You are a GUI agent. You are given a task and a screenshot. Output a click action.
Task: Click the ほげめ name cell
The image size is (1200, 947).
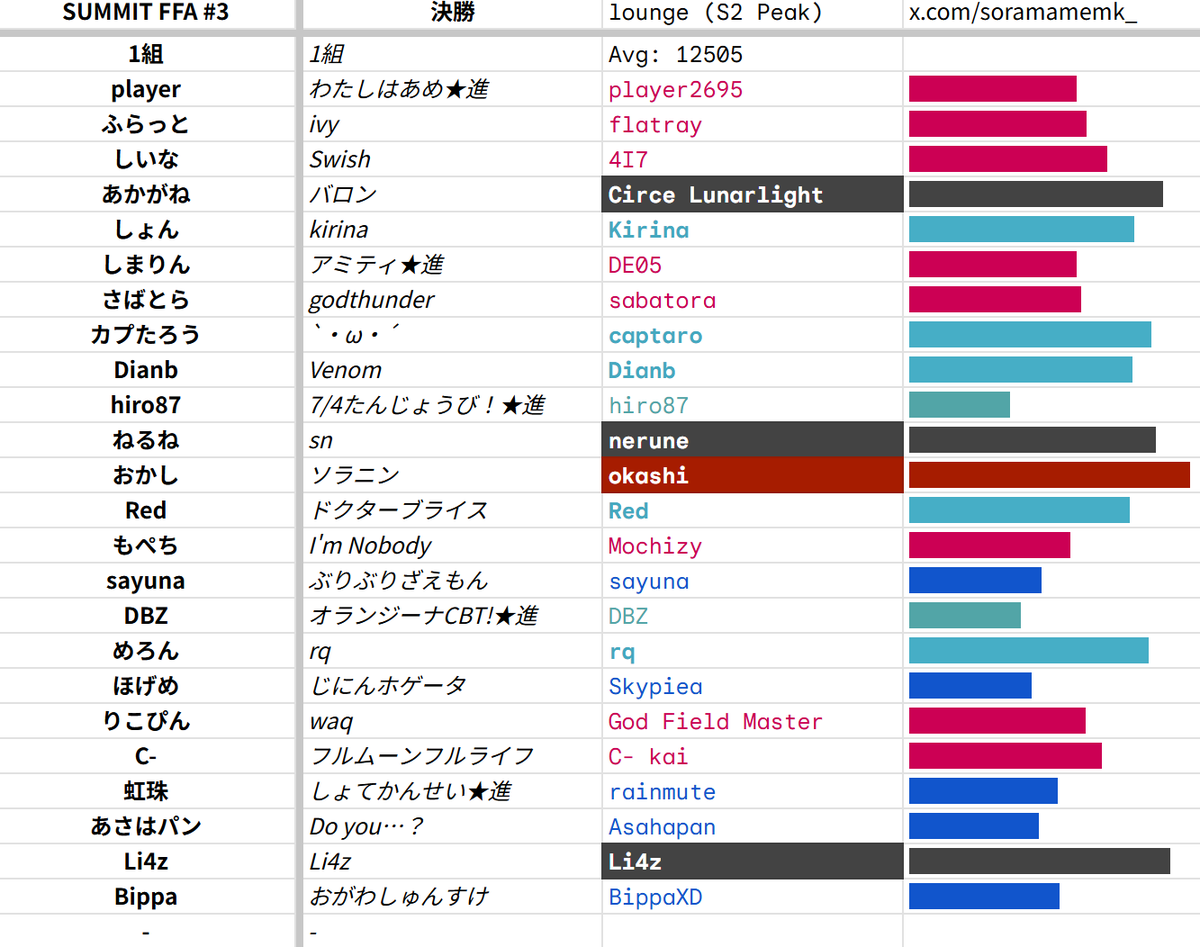pos(146,686)
